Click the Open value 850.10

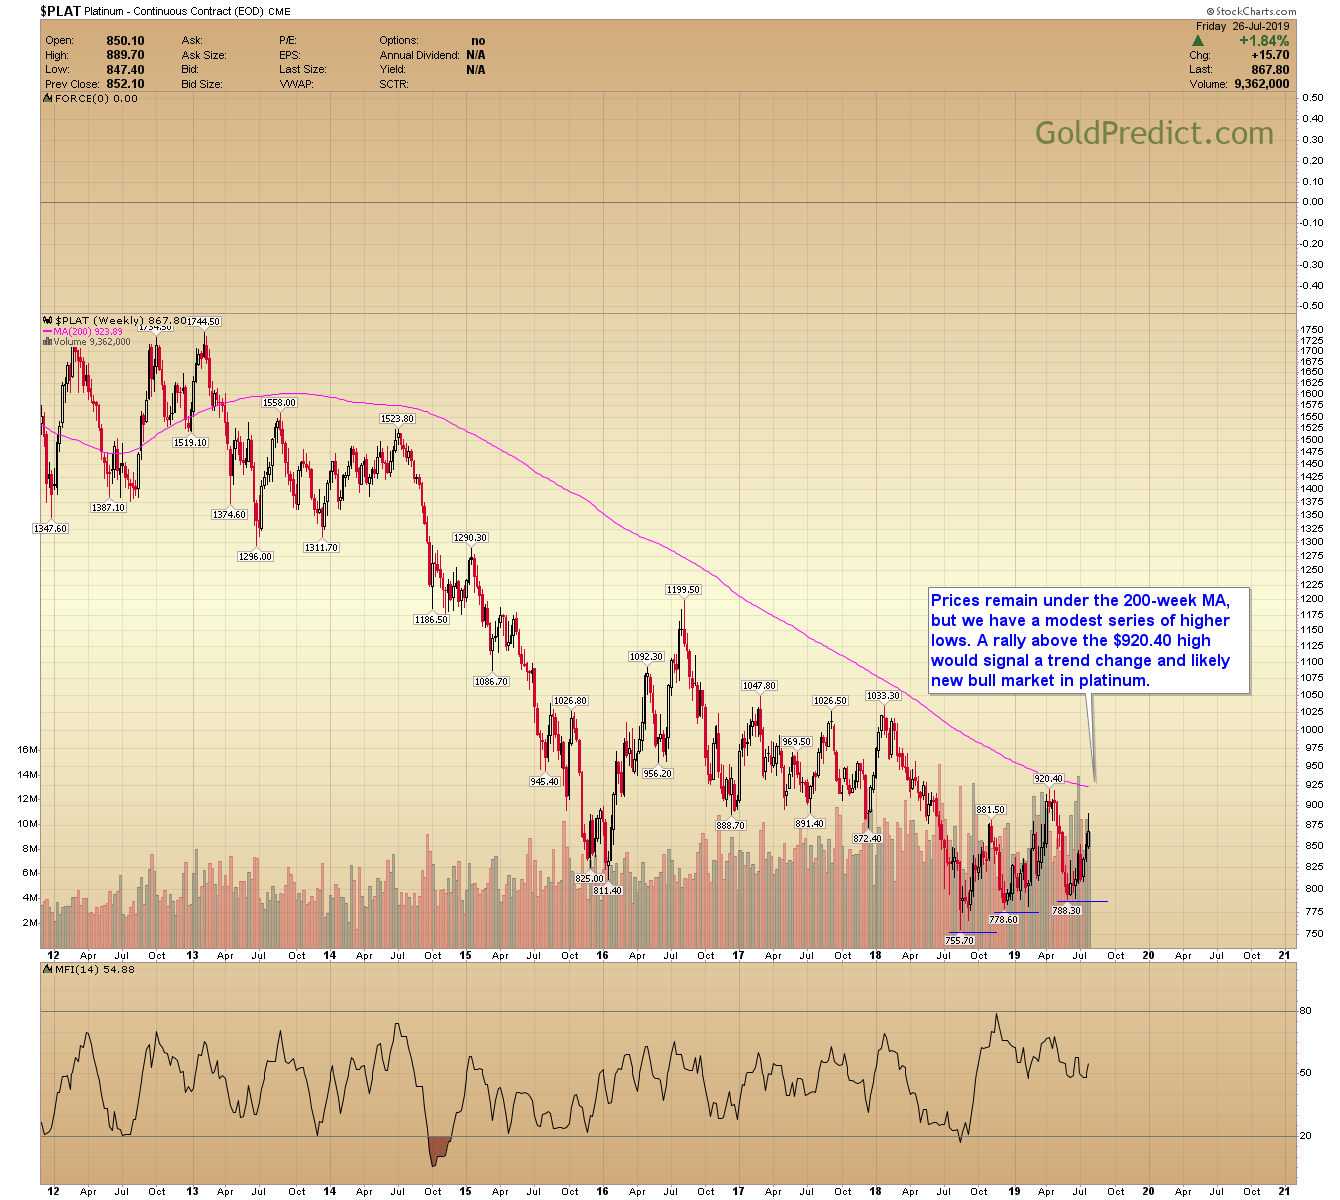click(126, 41)
